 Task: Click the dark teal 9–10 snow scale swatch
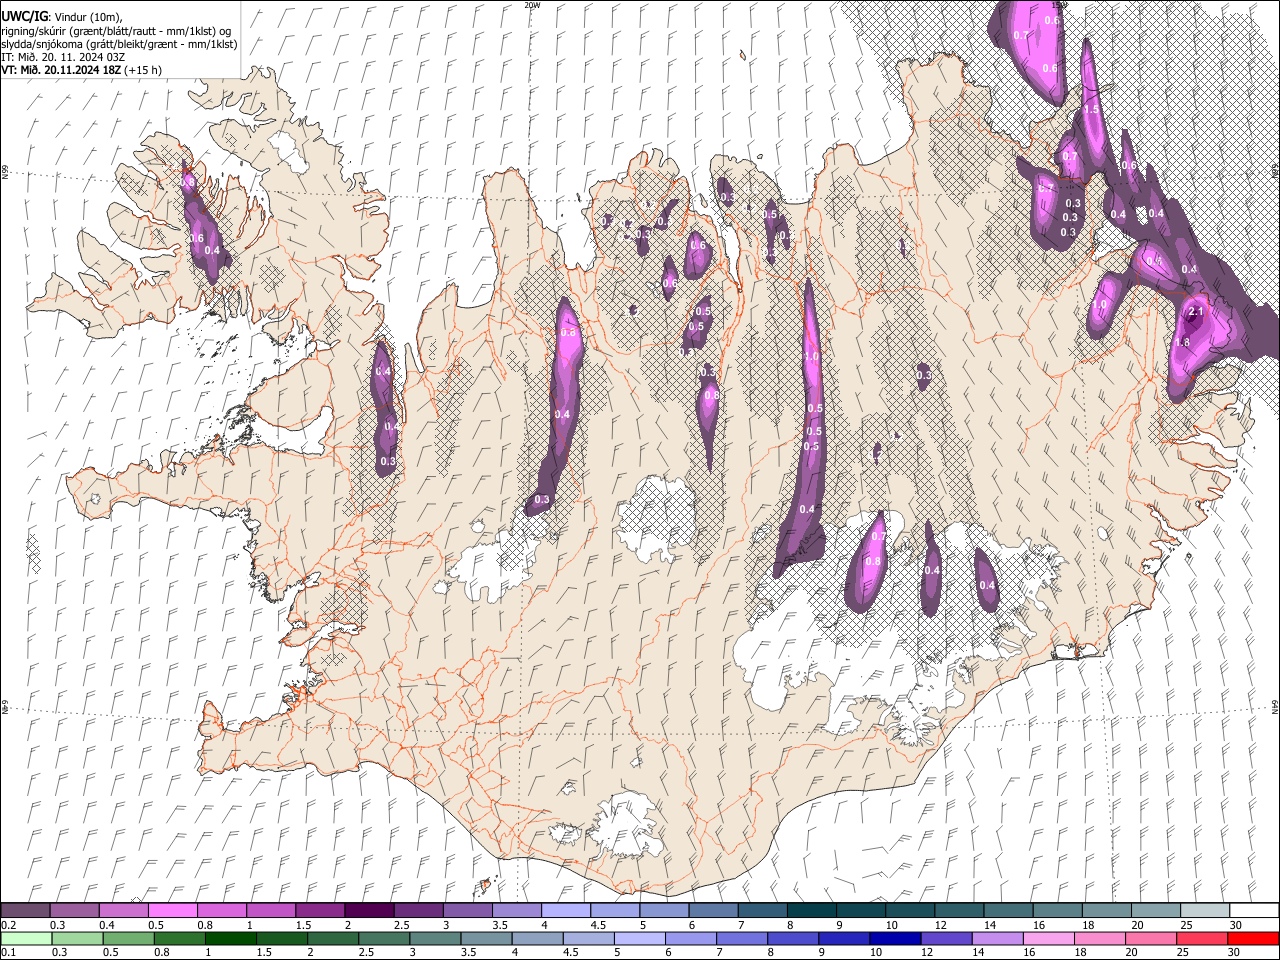(860, 910)
